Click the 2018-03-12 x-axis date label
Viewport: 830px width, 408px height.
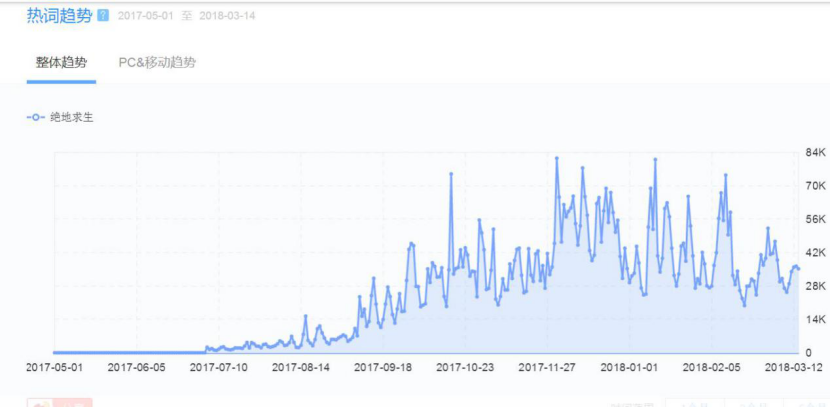(x=792, y=367)
